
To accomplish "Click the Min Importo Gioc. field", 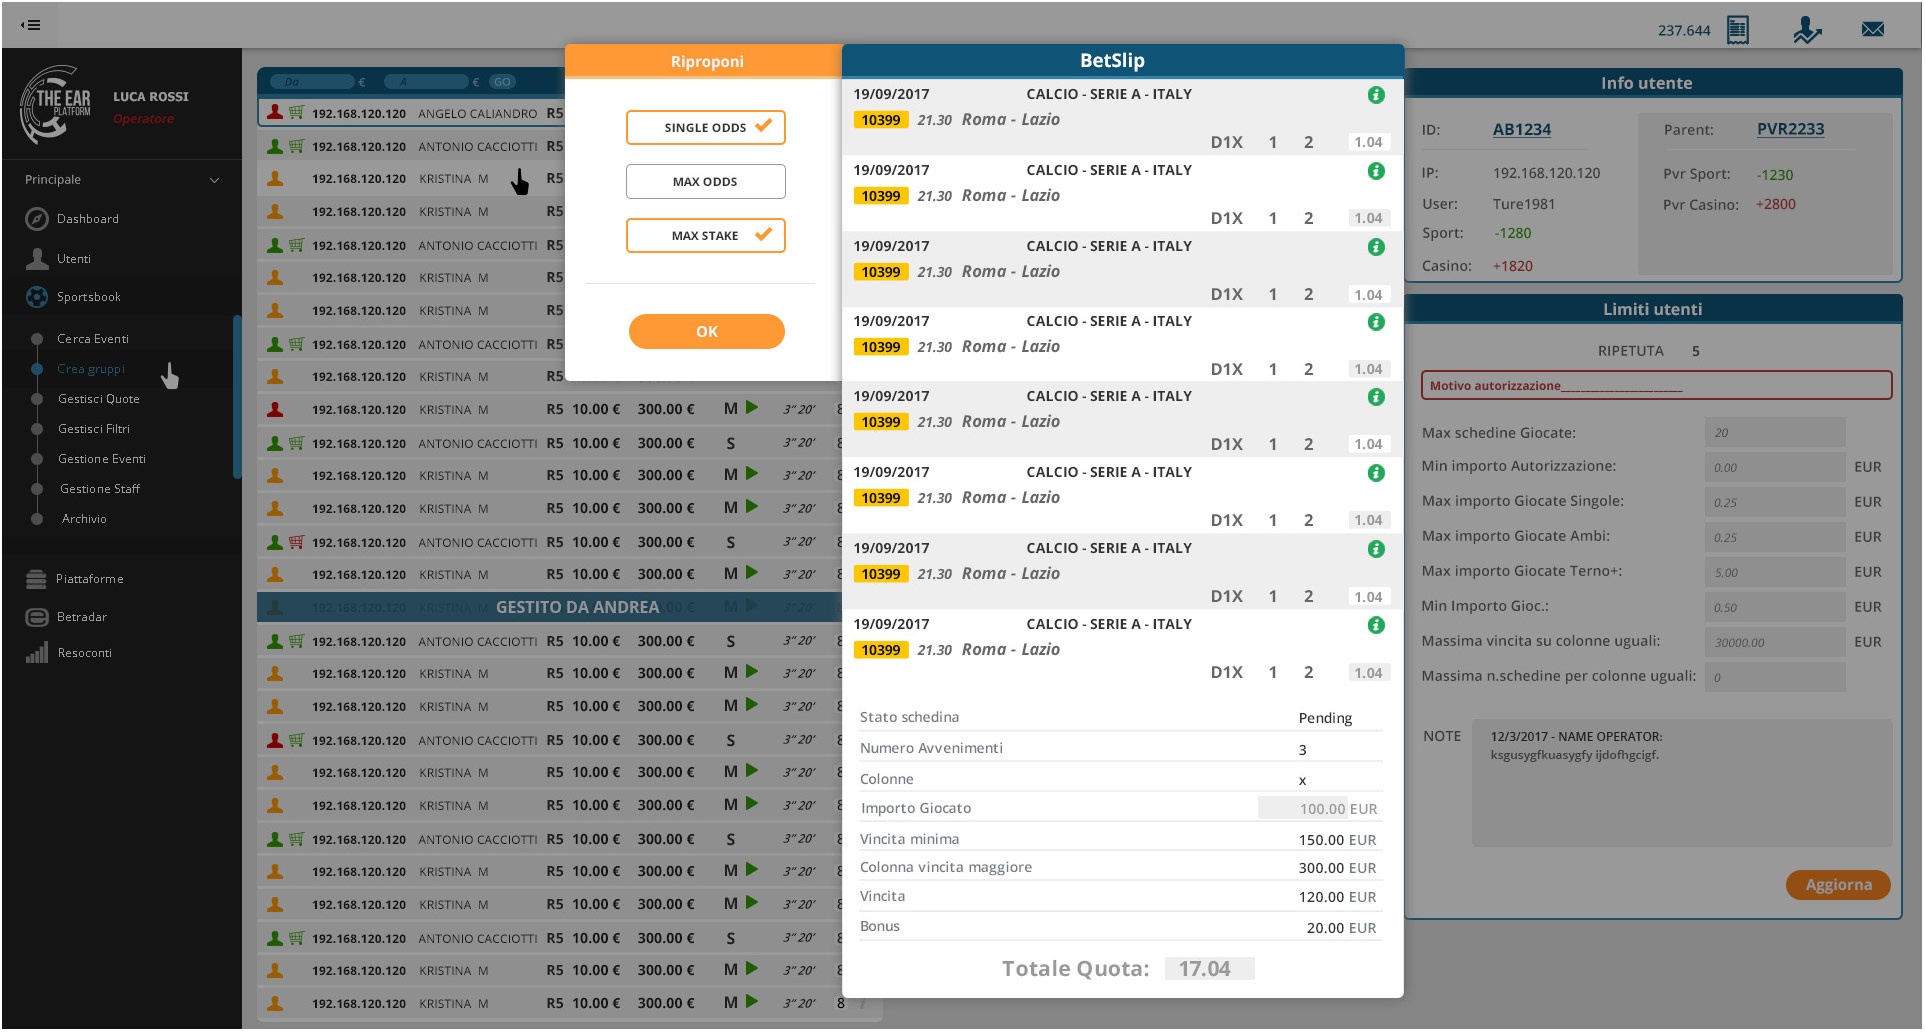I will click(1775, 607).
